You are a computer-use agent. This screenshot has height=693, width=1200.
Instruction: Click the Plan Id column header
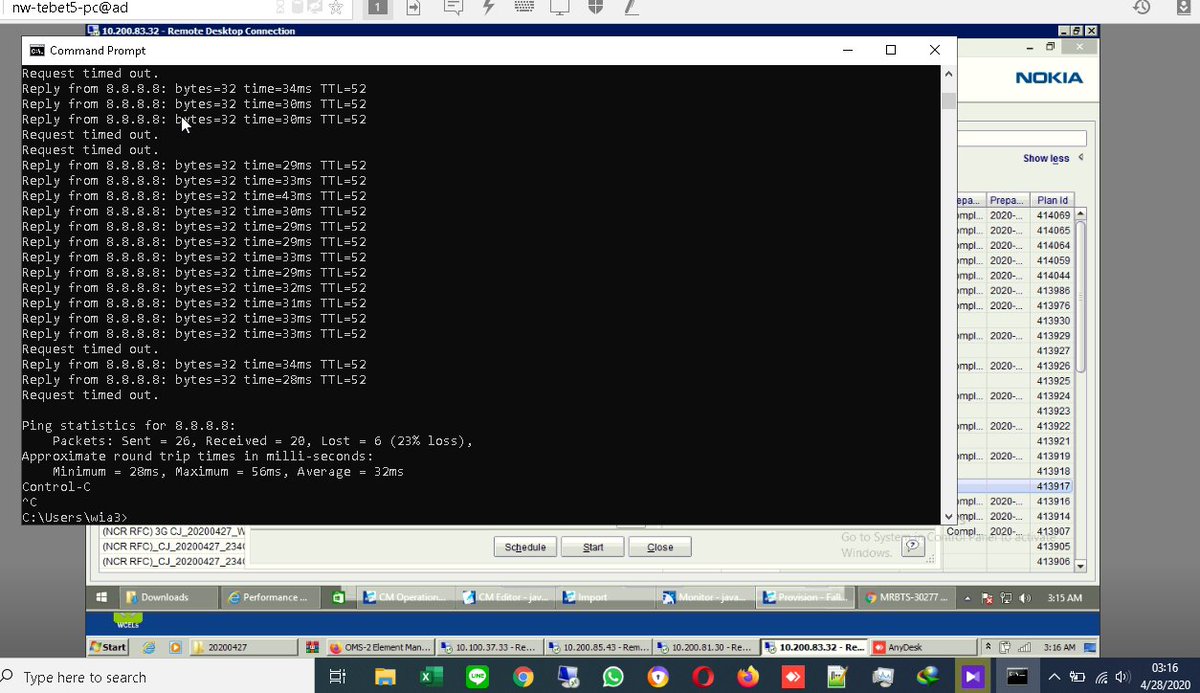click(1053, 200)
